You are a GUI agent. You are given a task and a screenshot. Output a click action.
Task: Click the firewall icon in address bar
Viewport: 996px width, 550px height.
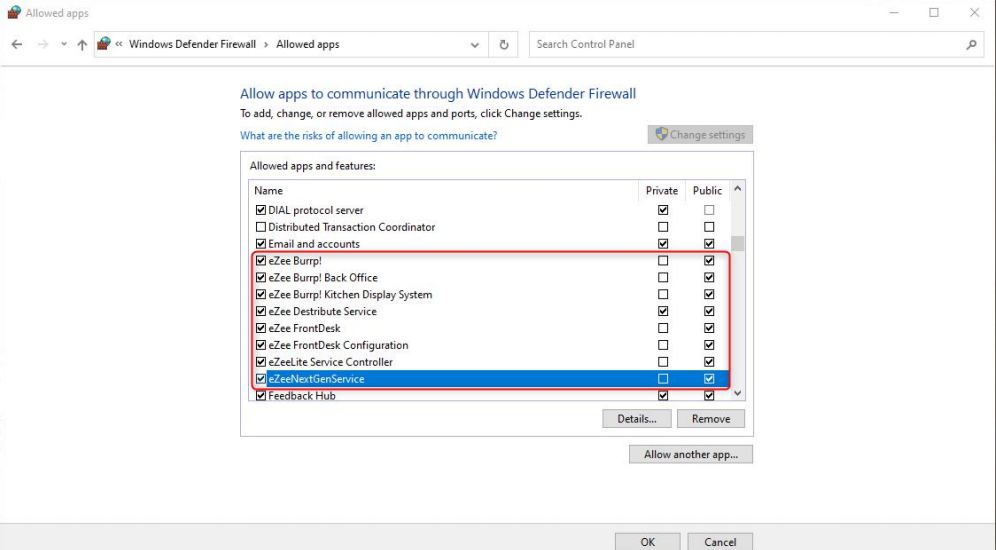(x=104, y=44)
